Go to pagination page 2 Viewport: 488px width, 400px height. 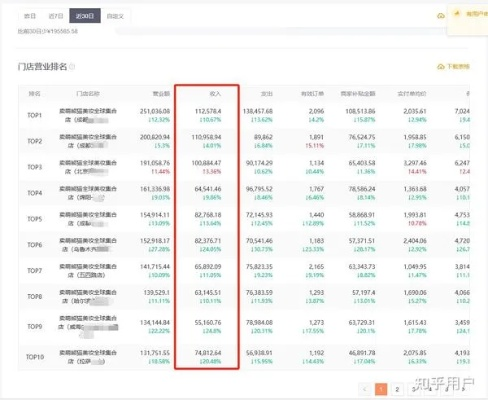coord(397,389)
